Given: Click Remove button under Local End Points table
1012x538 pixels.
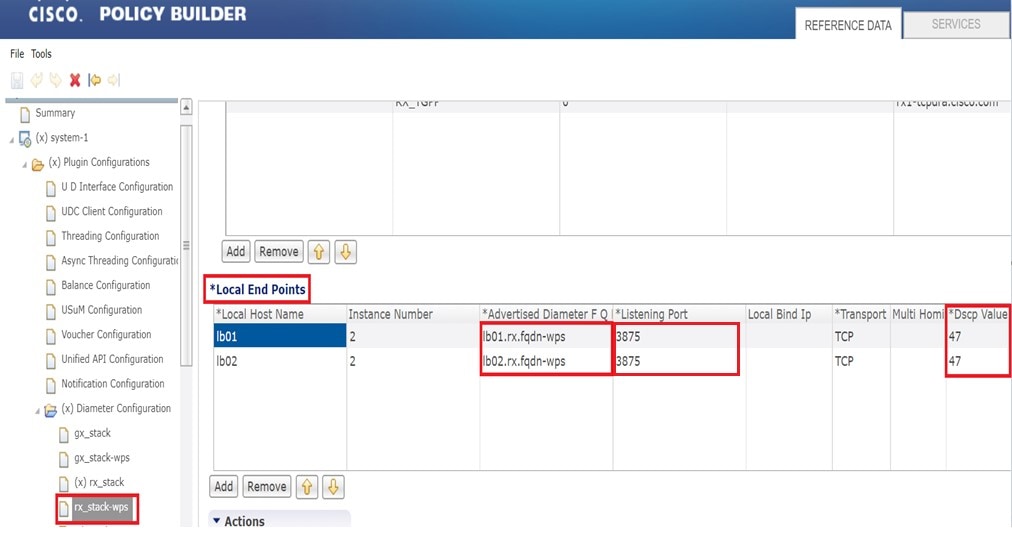Looking at the screenshot, I should pyautogui.click(x=267, y=486).
